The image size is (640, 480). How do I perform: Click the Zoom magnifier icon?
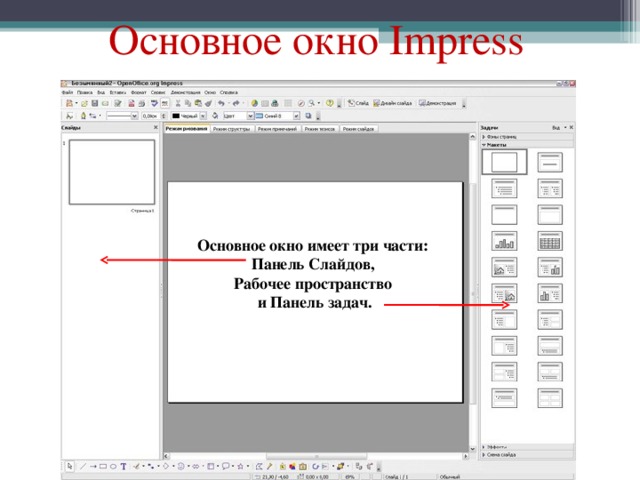coord(311,104)
